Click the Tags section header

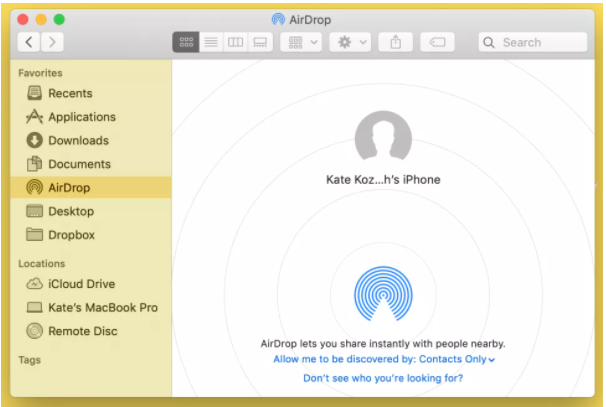tap(29, 360)
